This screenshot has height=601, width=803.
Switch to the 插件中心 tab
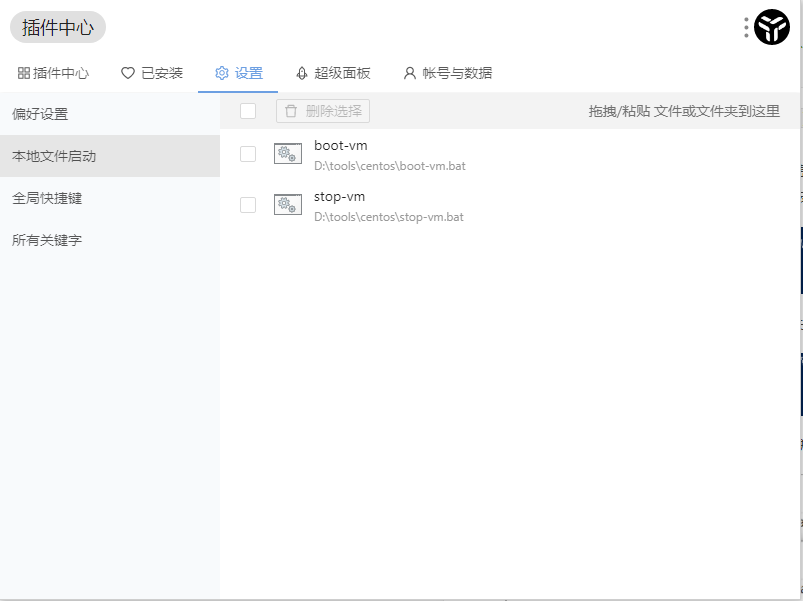point(53,73)
